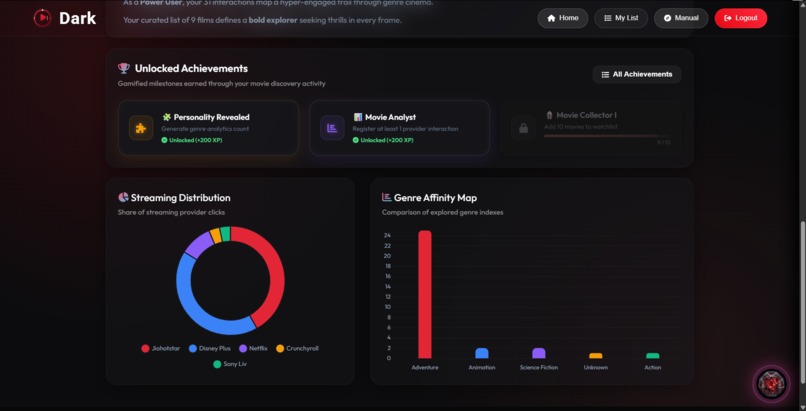Click the green Action bar

(x=653, y=356)
